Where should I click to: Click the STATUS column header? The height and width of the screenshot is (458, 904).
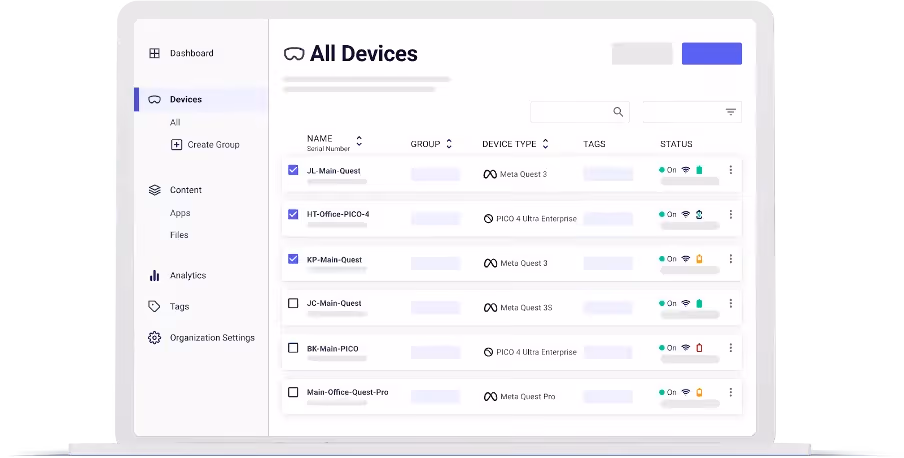[x=676, y=144]
